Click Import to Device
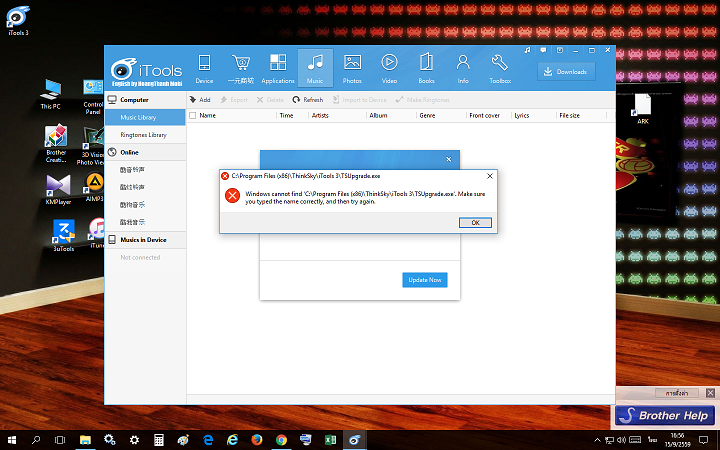The image size is (720, 450). pyautogui.click(x=360, y=100)
